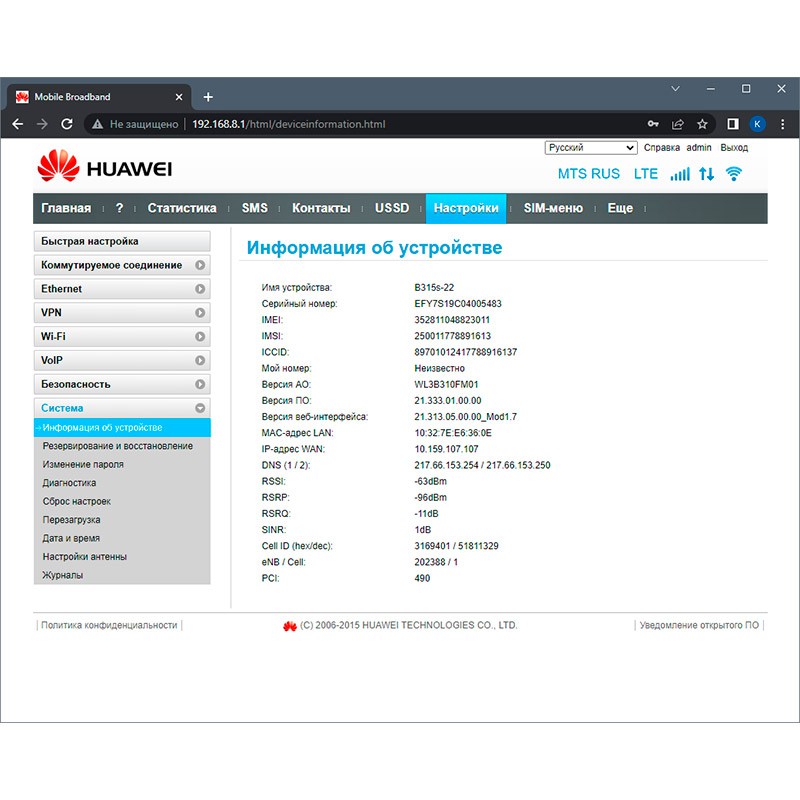This screenshot has width=800, height=800.
Task: Click the Выход logout link
Action: pyautogui.click(x=734, y=148)
